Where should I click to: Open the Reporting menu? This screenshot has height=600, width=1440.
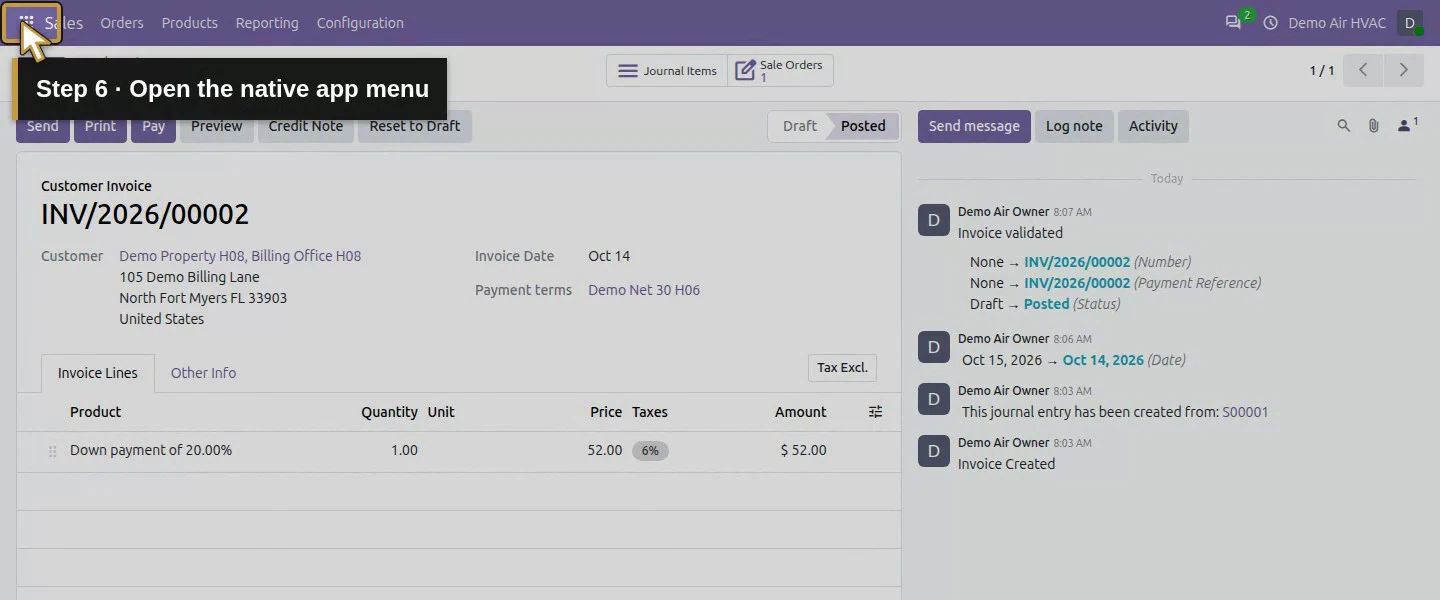tap(267, 23)
